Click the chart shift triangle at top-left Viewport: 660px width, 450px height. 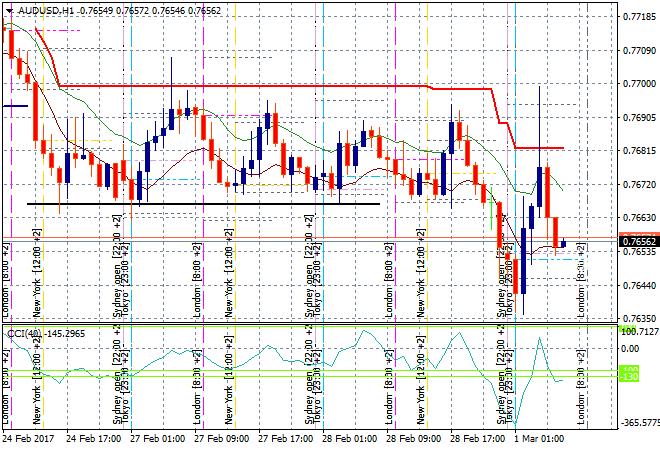[x=6, y=7]
